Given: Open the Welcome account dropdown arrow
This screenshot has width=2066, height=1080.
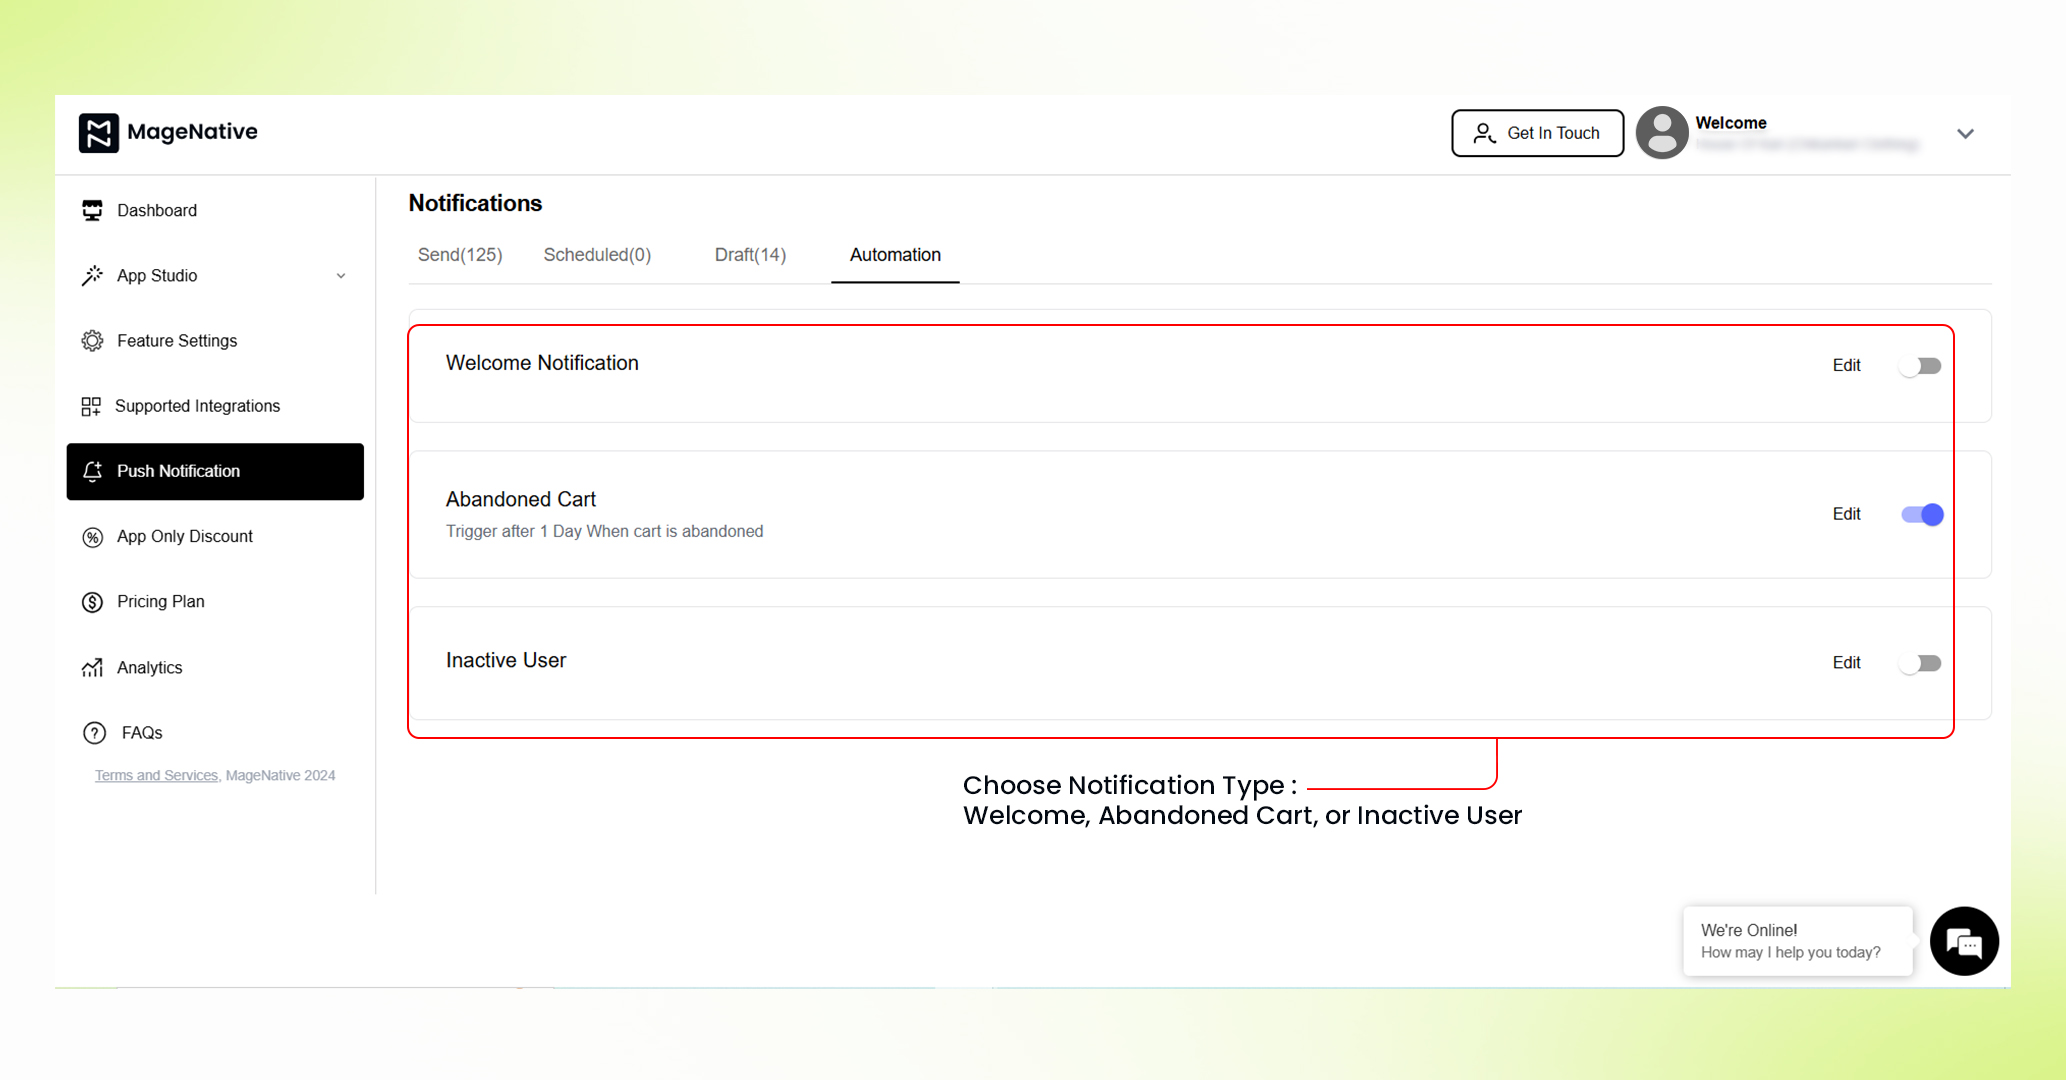Looking at the screenshot, I should pos(1965,133).
